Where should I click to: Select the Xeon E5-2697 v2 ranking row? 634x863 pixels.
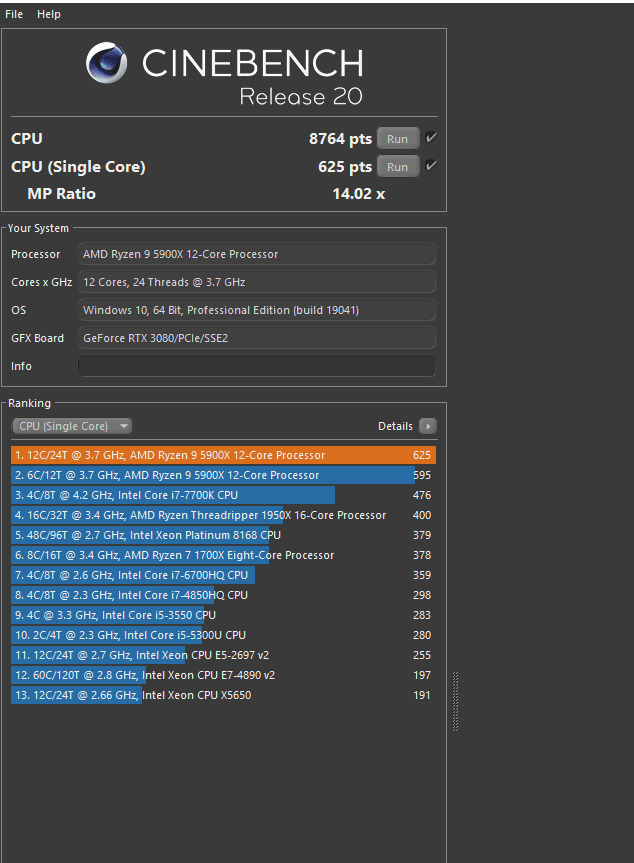[x=223, y=655]
